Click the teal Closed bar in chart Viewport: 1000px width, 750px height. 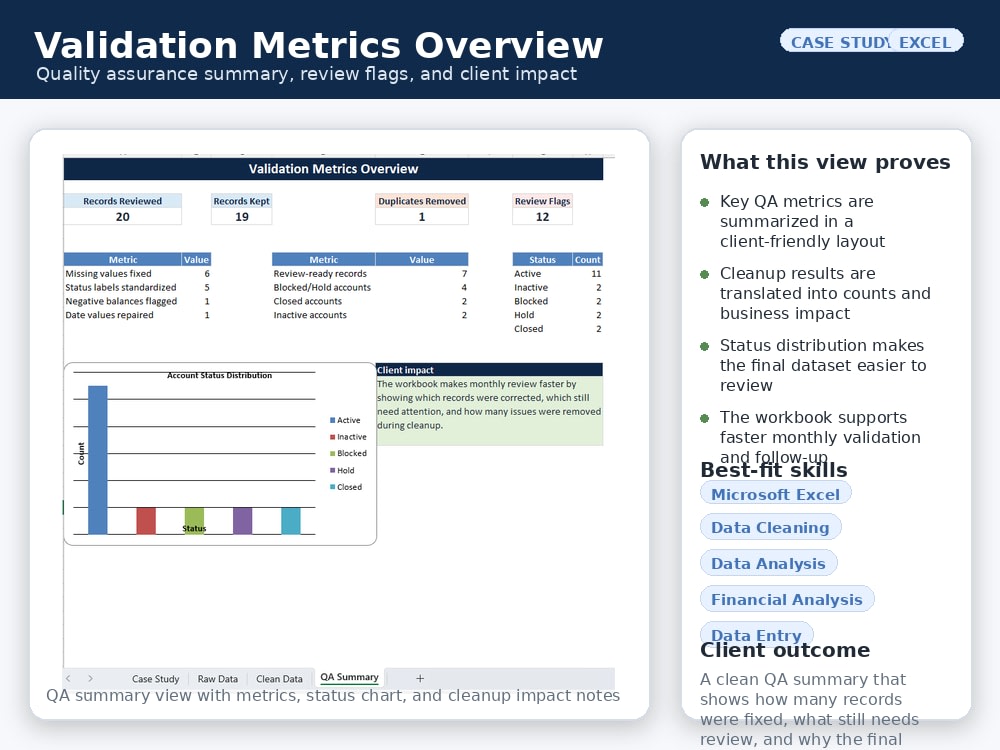[x=291, y=520]
